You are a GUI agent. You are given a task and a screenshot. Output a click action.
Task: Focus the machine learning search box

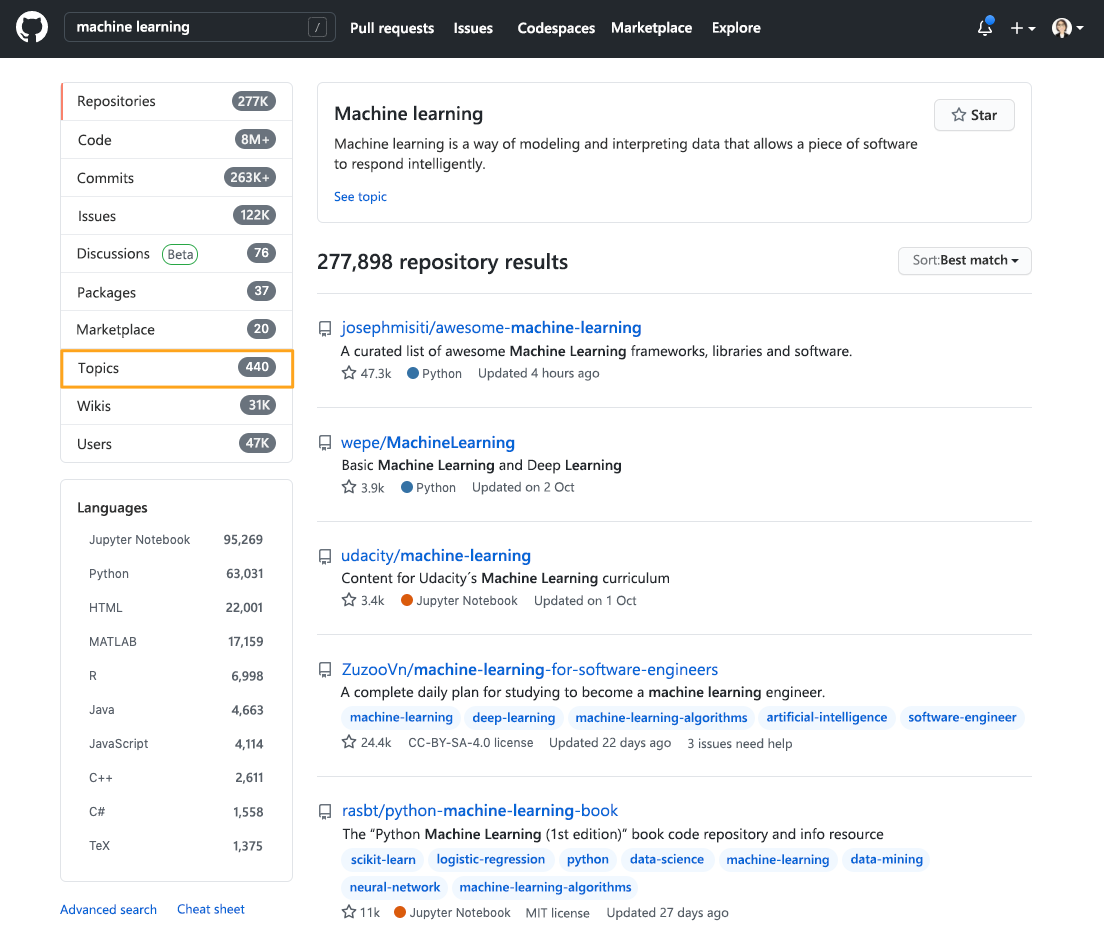click(199, 27)
